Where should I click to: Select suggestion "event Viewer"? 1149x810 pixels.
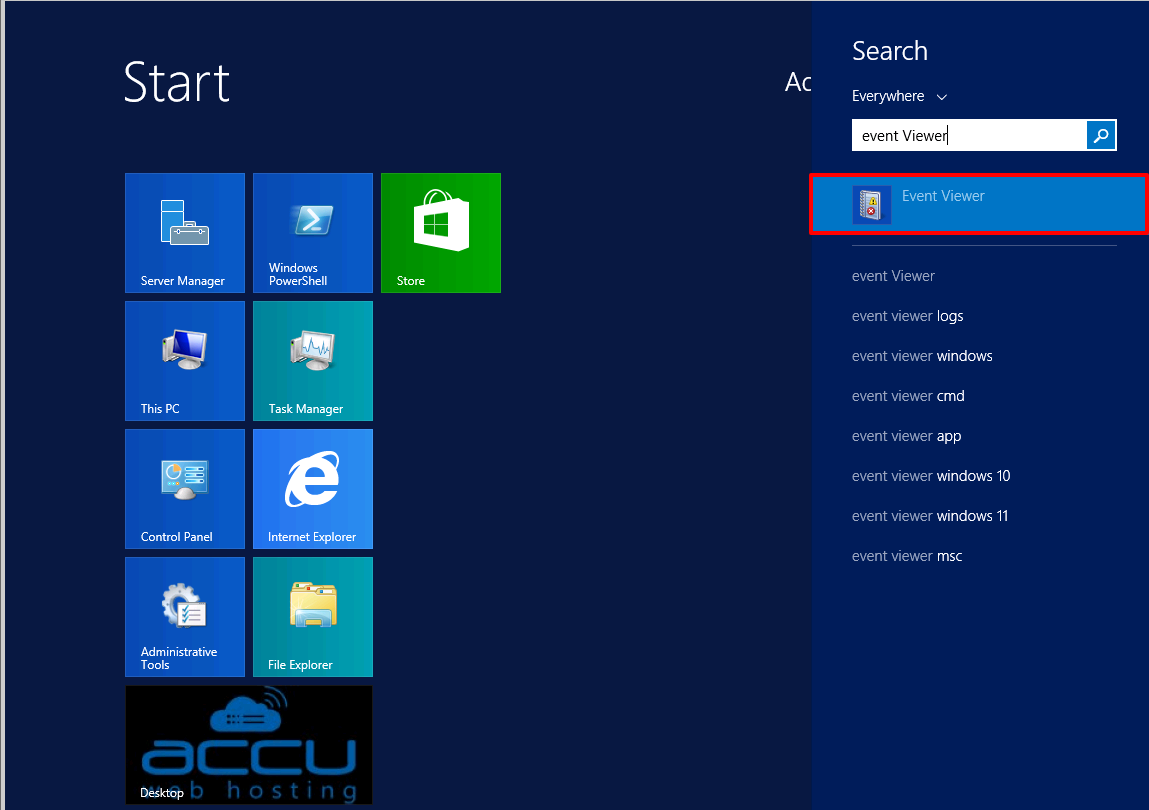pos(893,276)
